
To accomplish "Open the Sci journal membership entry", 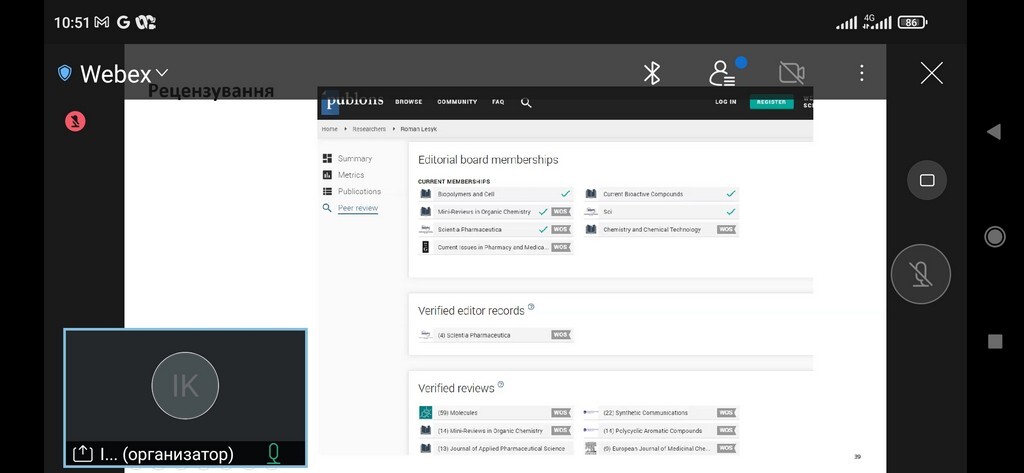I will pos(661,212).
